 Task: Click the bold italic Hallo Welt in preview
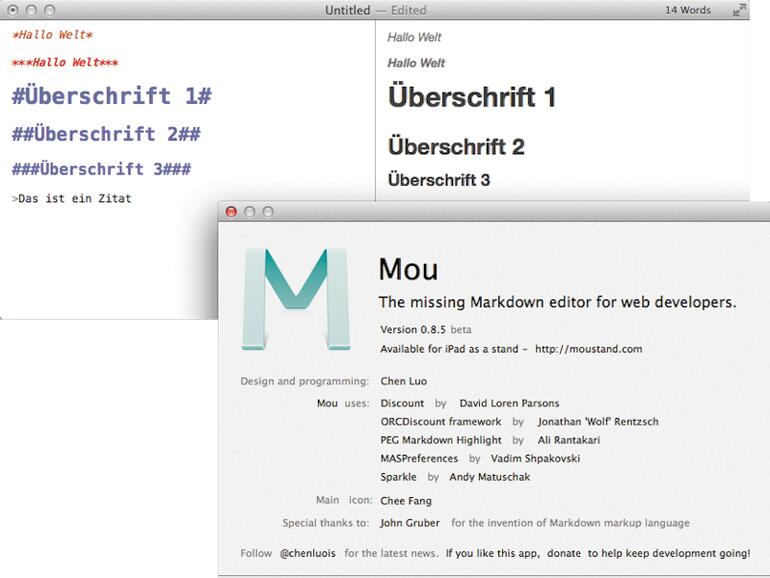[416, 63]
